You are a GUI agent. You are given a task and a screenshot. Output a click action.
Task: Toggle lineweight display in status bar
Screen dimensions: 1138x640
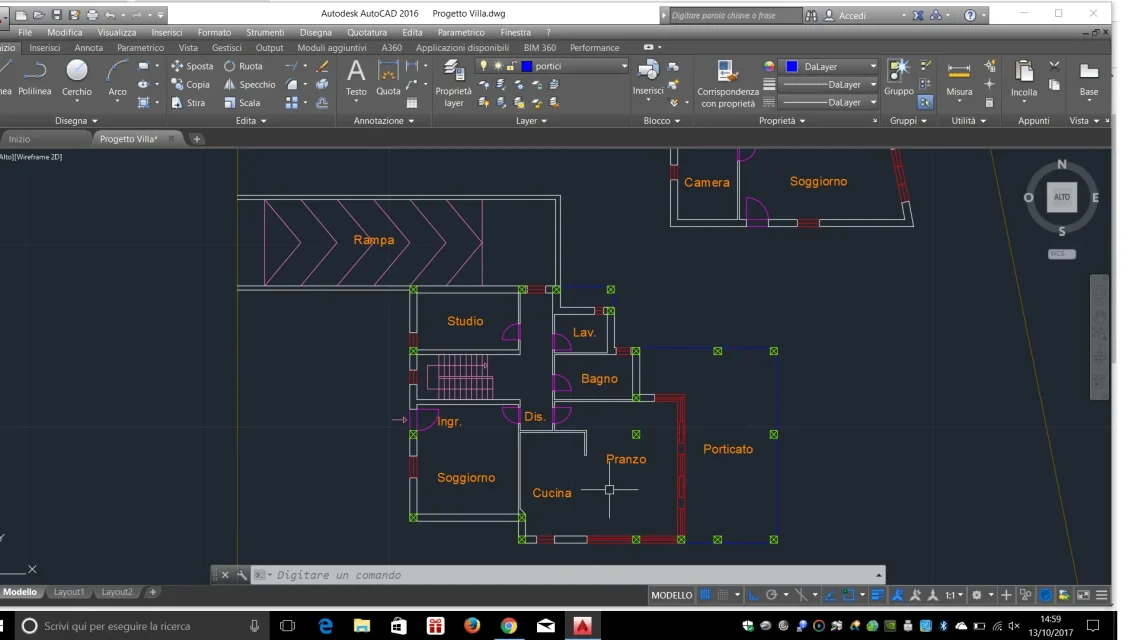[877, 595]
